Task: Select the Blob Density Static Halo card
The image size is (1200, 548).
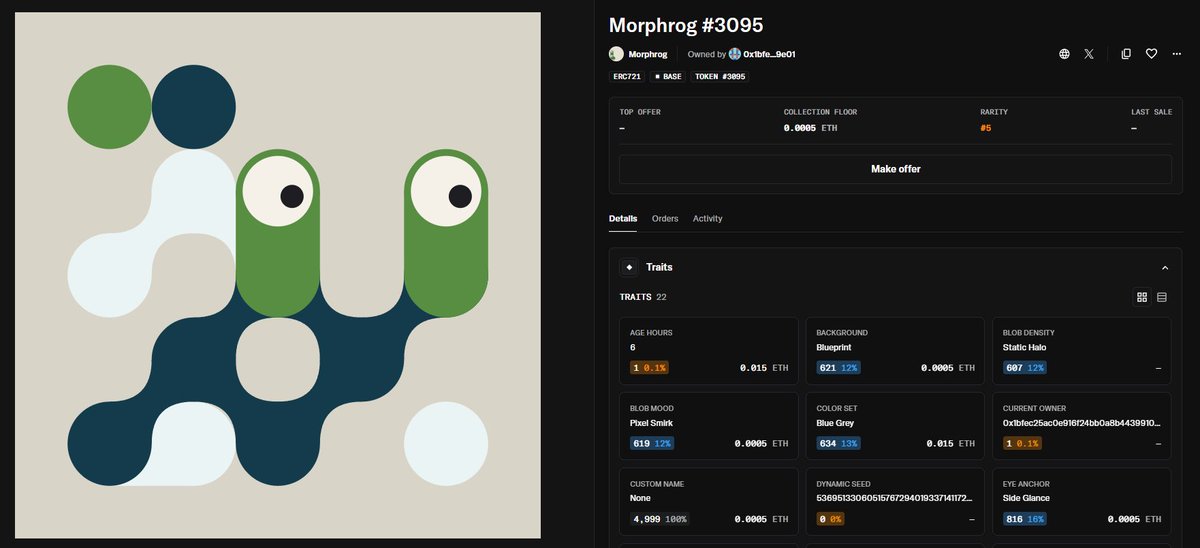Action: (1081, 350)
